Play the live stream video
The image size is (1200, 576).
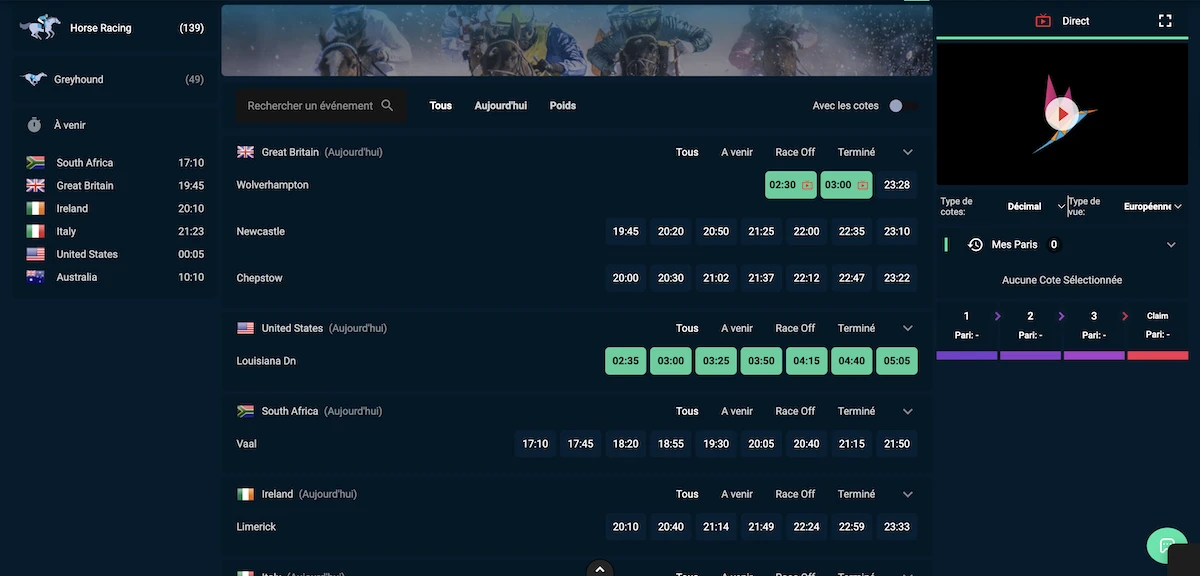click(x=1061, y=114)
